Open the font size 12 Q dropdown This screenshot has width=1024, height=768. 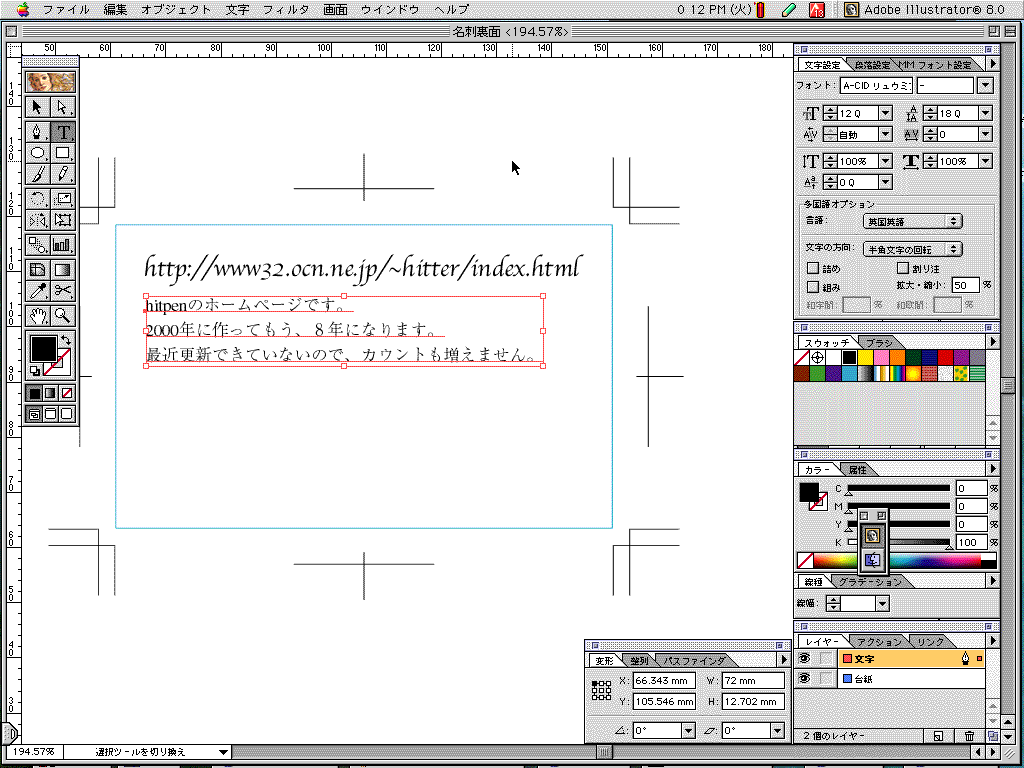coord(885,114)
